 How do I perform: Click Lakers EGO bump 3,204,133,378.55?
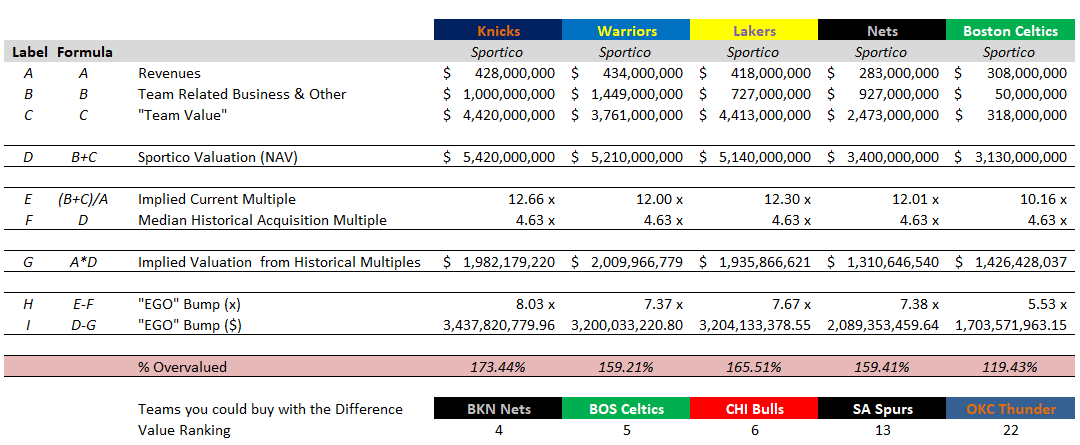pos(756,325)
